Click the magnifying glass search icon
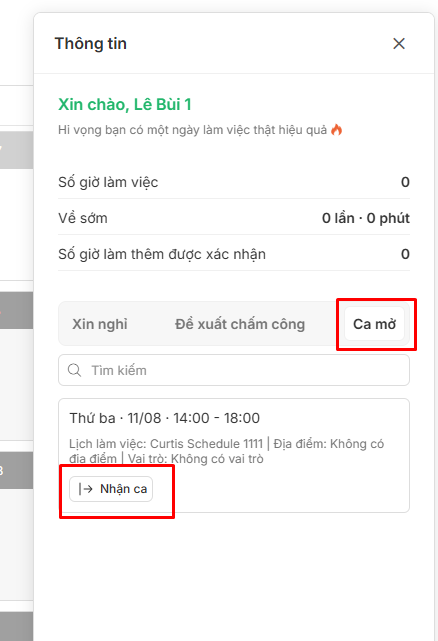The image size is (438, 641). pyautogui.click(x=74, y=370)
